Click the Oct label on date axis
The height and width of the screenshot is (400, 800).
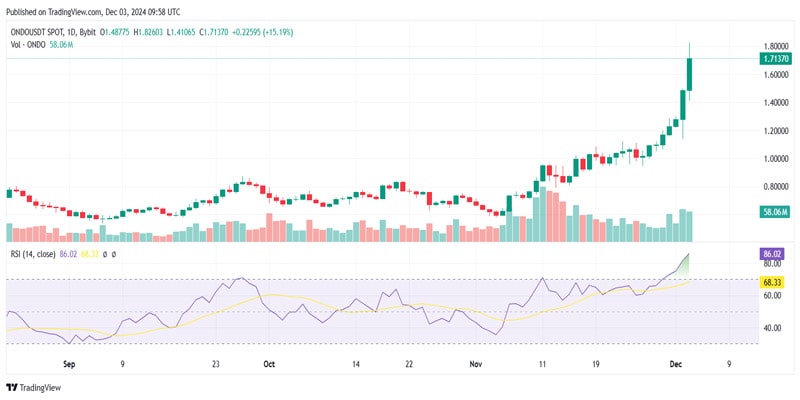point(269,364)
